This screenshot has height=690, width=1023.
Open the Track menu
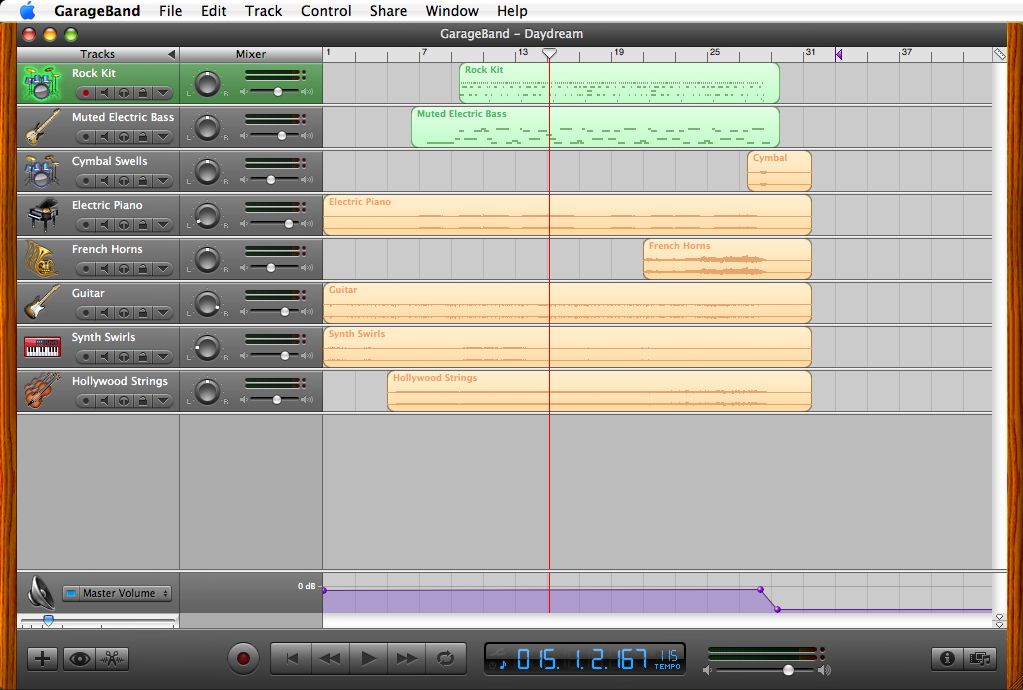(264, 11)
